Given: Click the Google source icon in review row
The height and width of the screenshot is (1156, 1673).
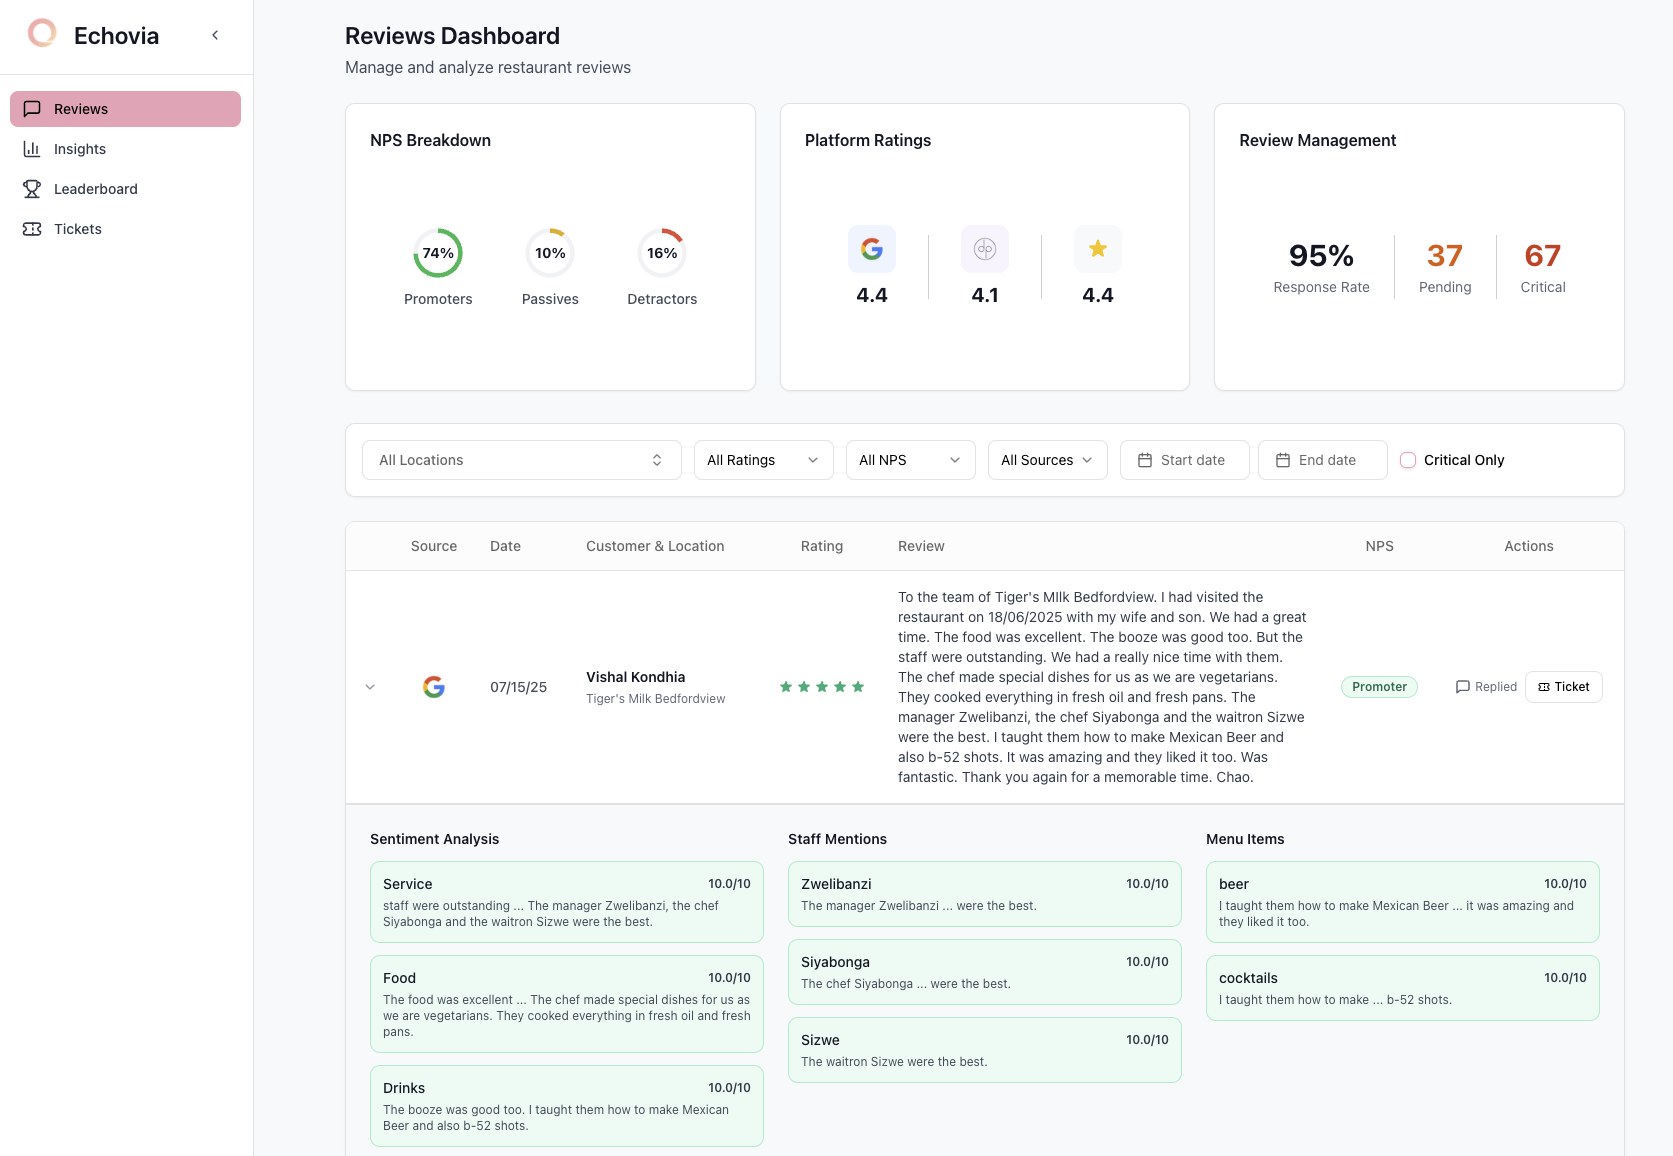Looking at the screenshot, I should [x=434, y=687].
